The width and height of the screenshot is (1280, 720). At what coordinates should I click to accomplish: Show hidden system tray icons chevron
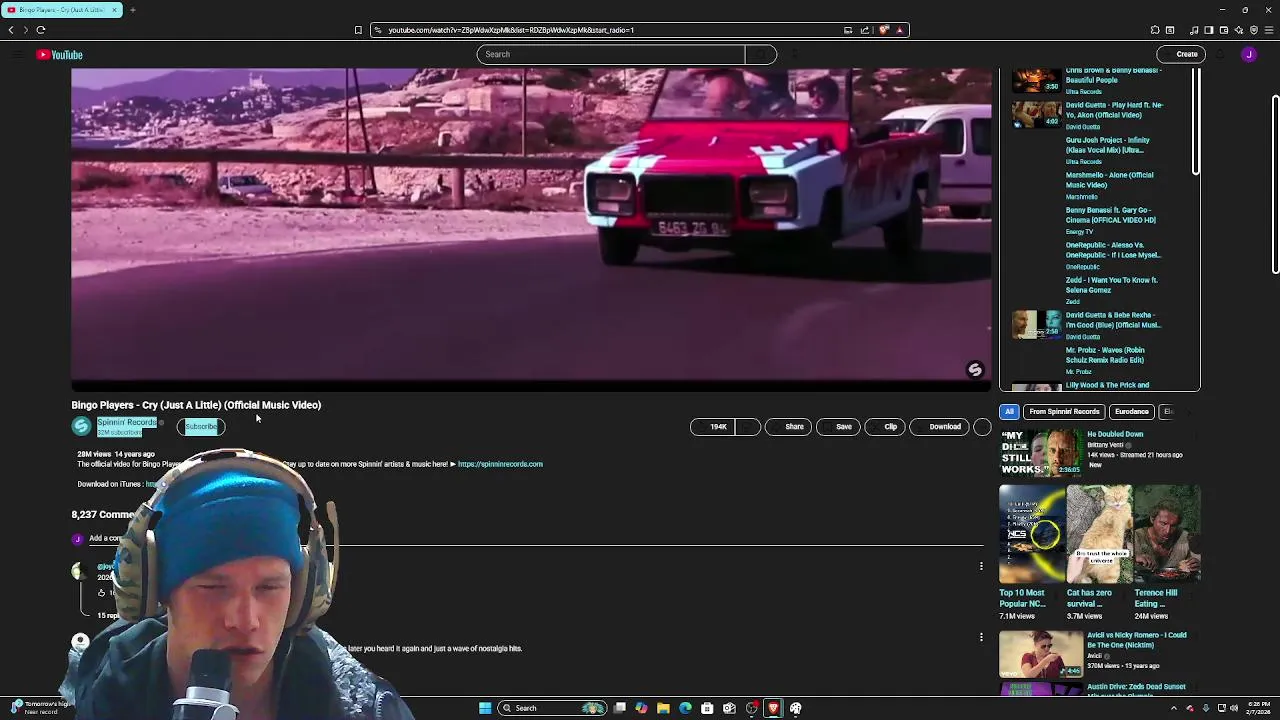coord(1175,708)
